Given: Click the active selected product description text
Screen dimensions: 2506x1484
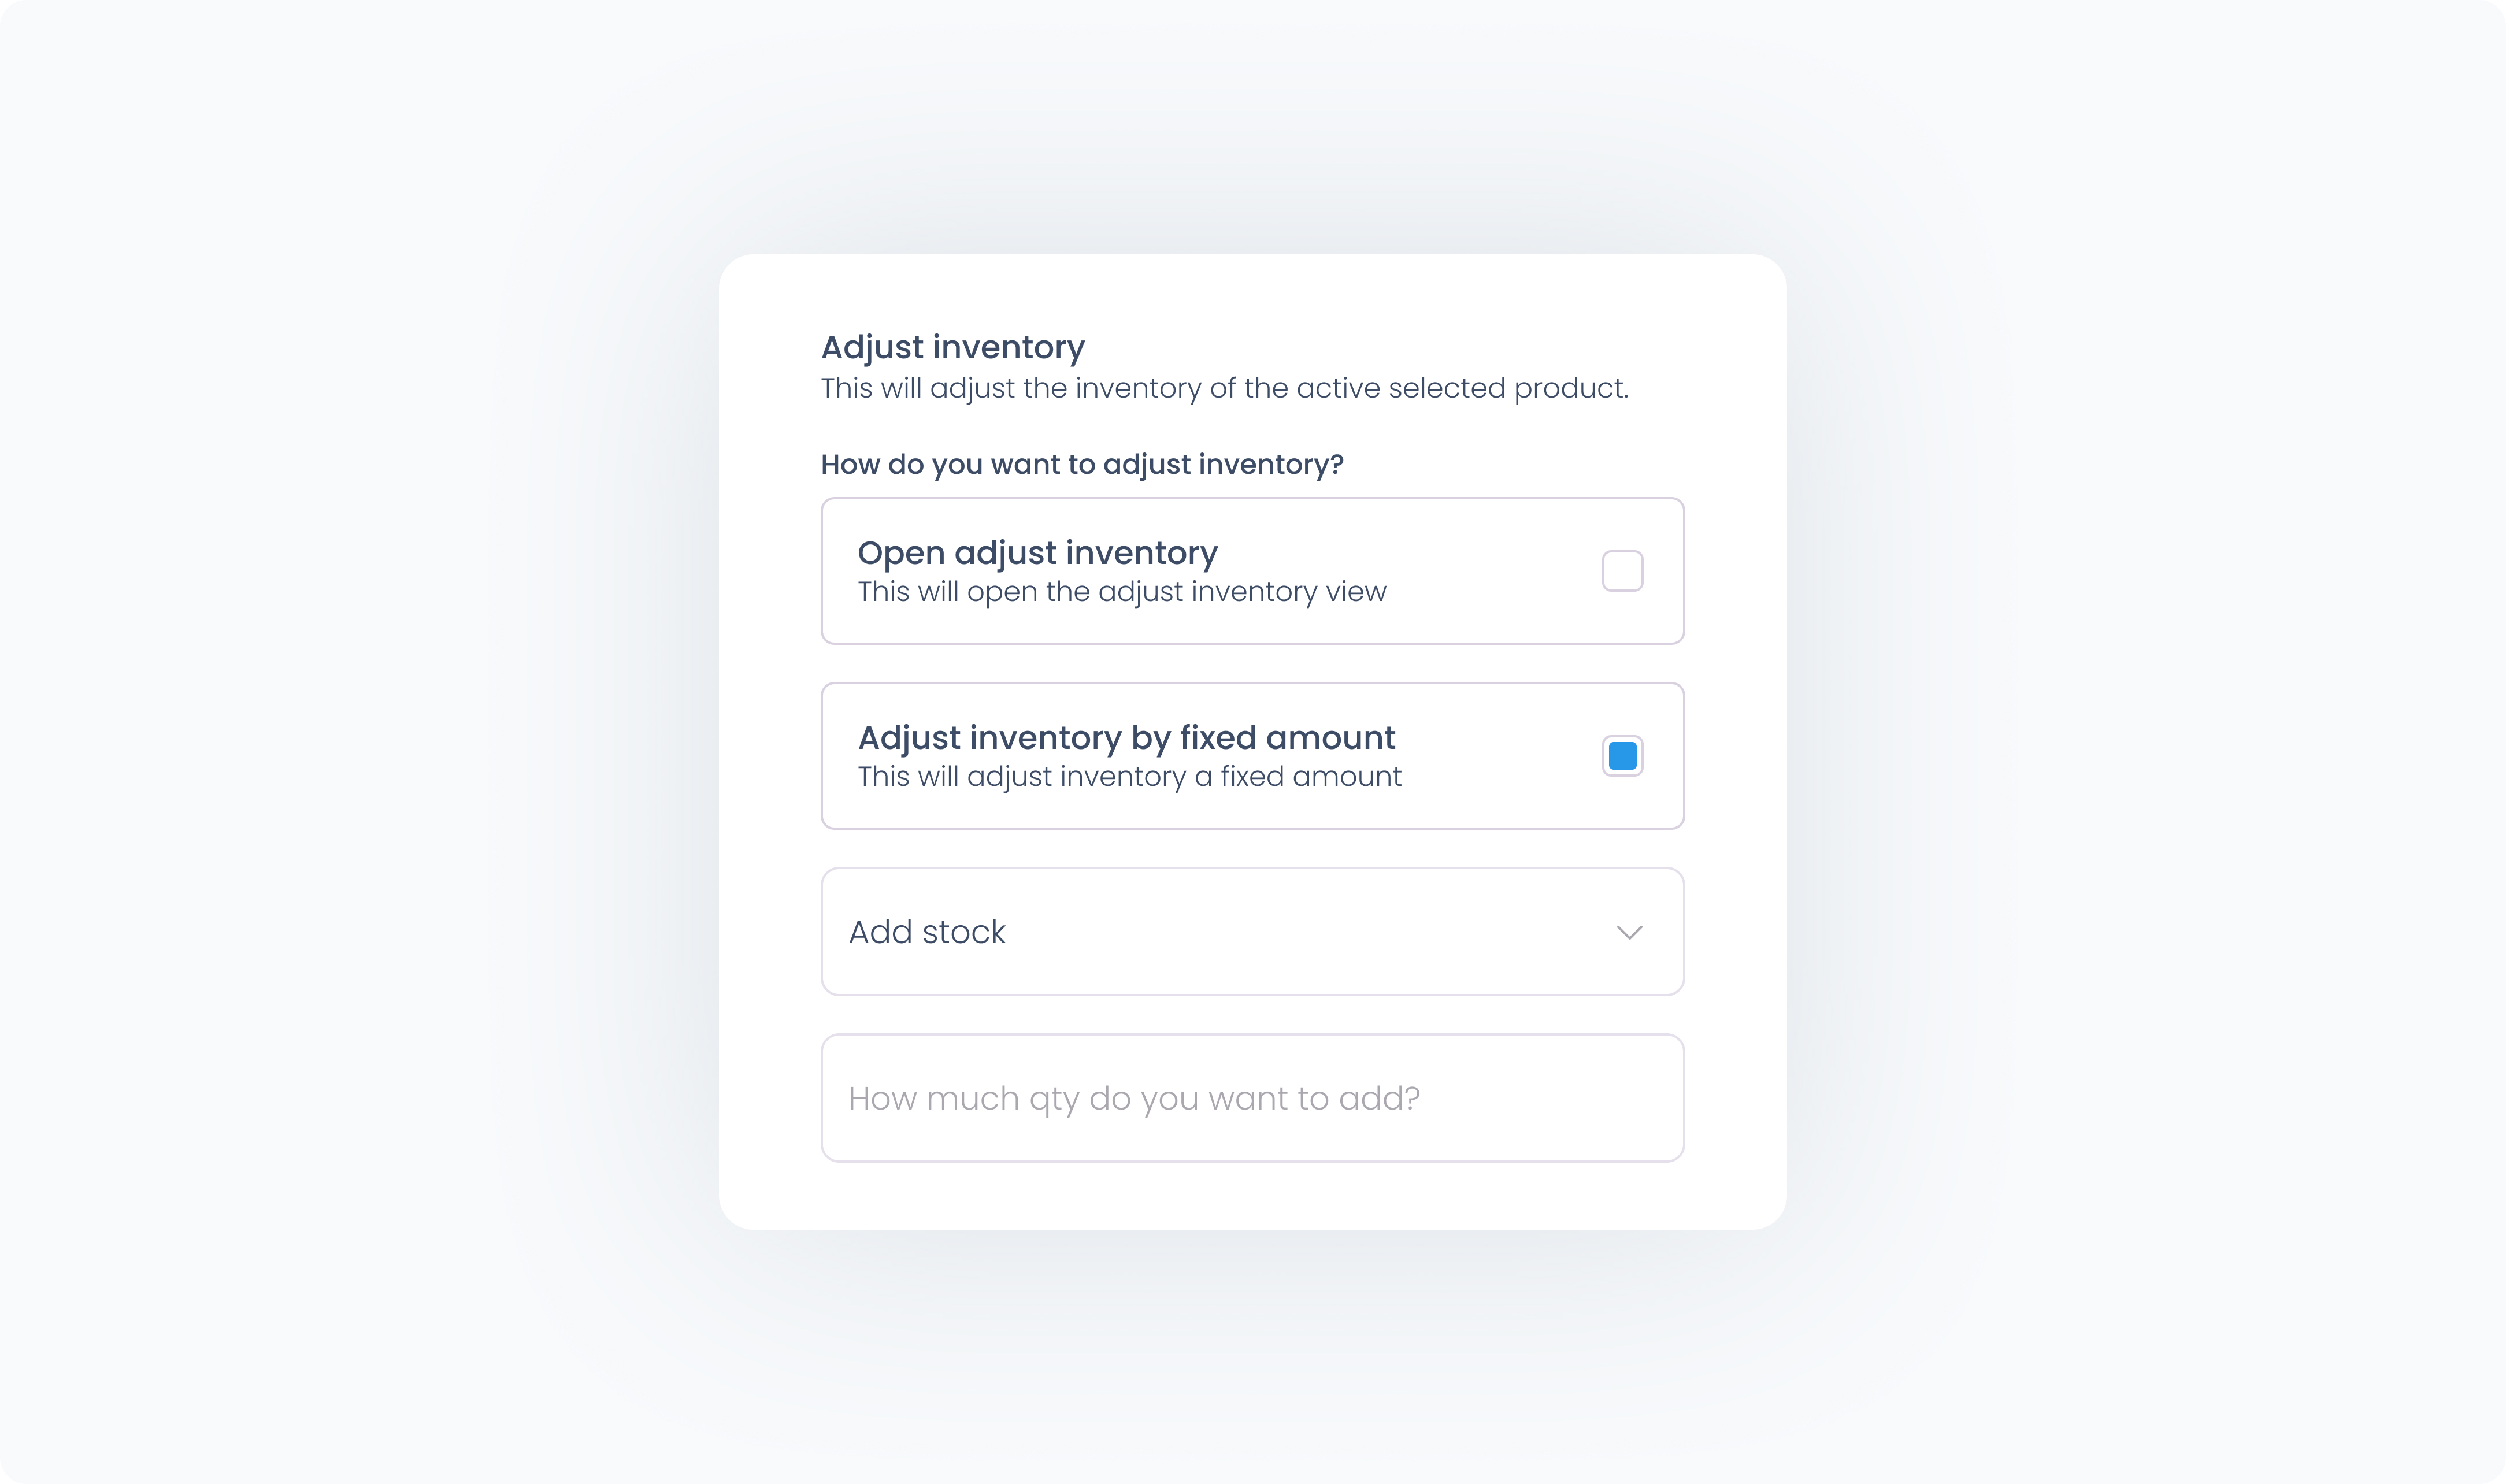Looking at the screenshot, I should point(1224,388).
